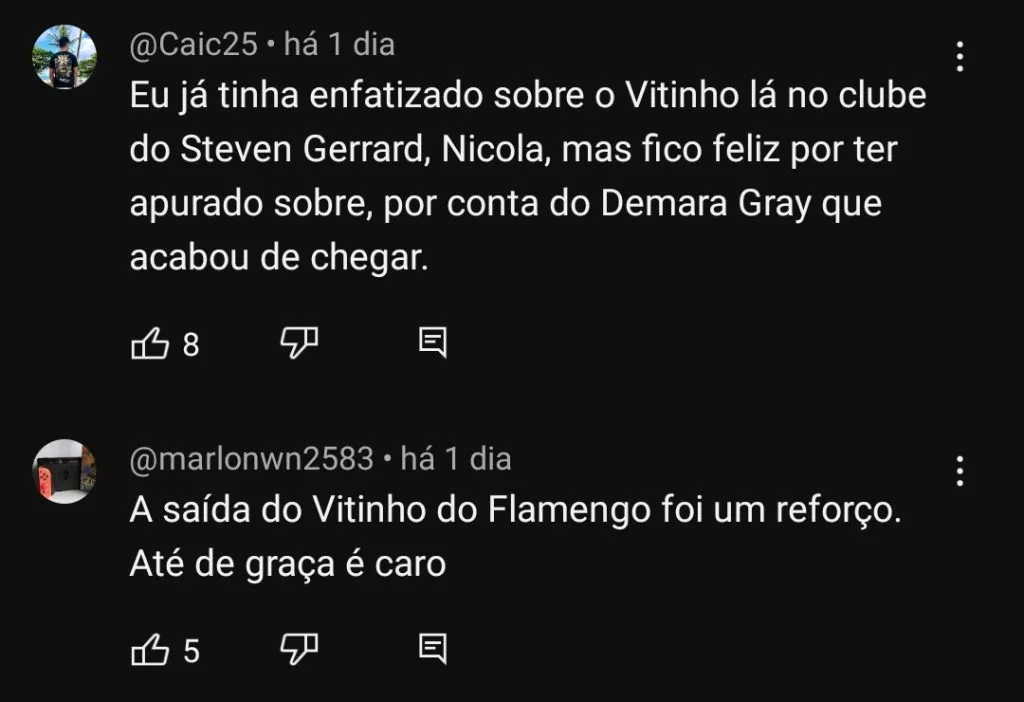Image resolution: width=1024 pixels, height=702 pixels.
Task: Dislike the comment by @Caic25
Action: point(298,344)
